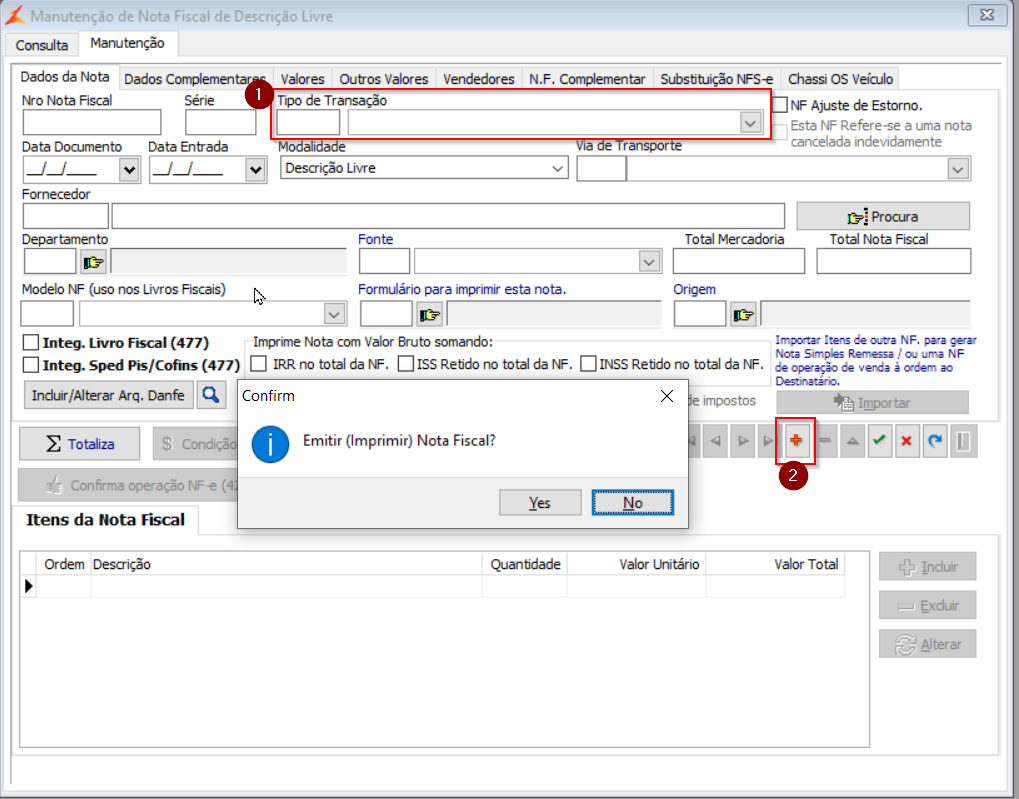Click the Total Mercadoria field
The height and width of the screenshot is (799, 1019).
coord(738,261)
